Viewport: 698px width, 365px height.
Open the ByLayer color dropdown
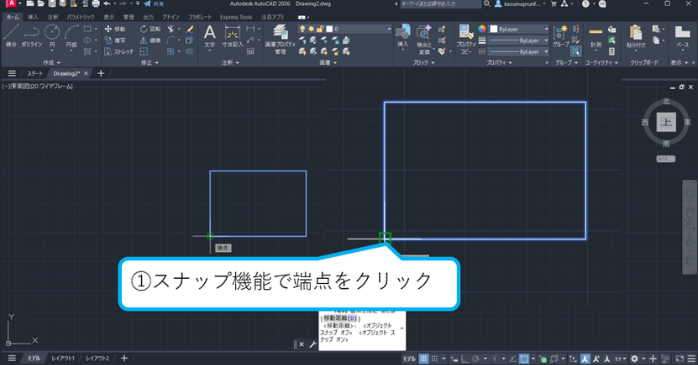coord(519,29)
